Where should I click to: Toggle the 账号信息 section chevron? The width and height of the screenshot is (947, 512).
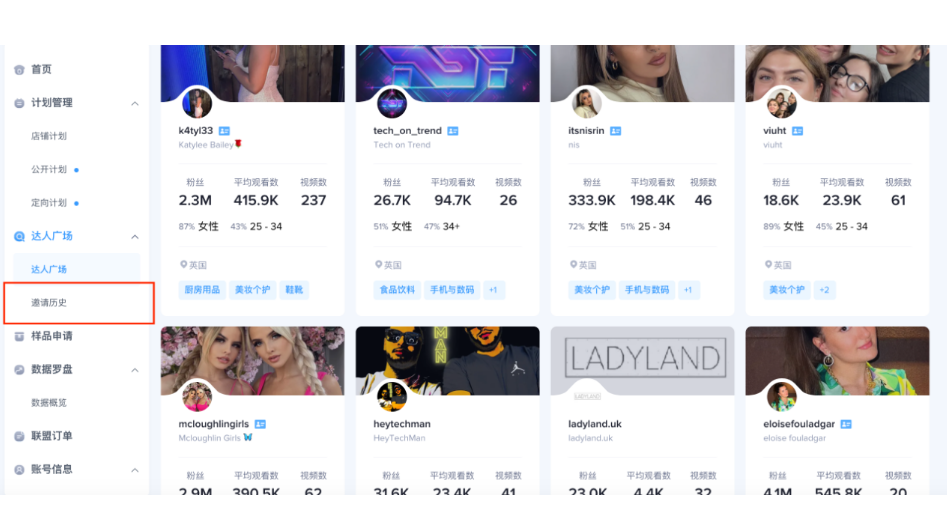[x=135, y=470]
